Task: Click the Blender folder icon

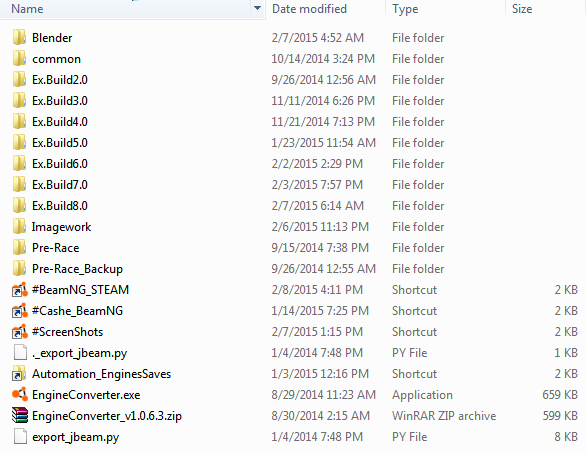Action: click(19, 37)
